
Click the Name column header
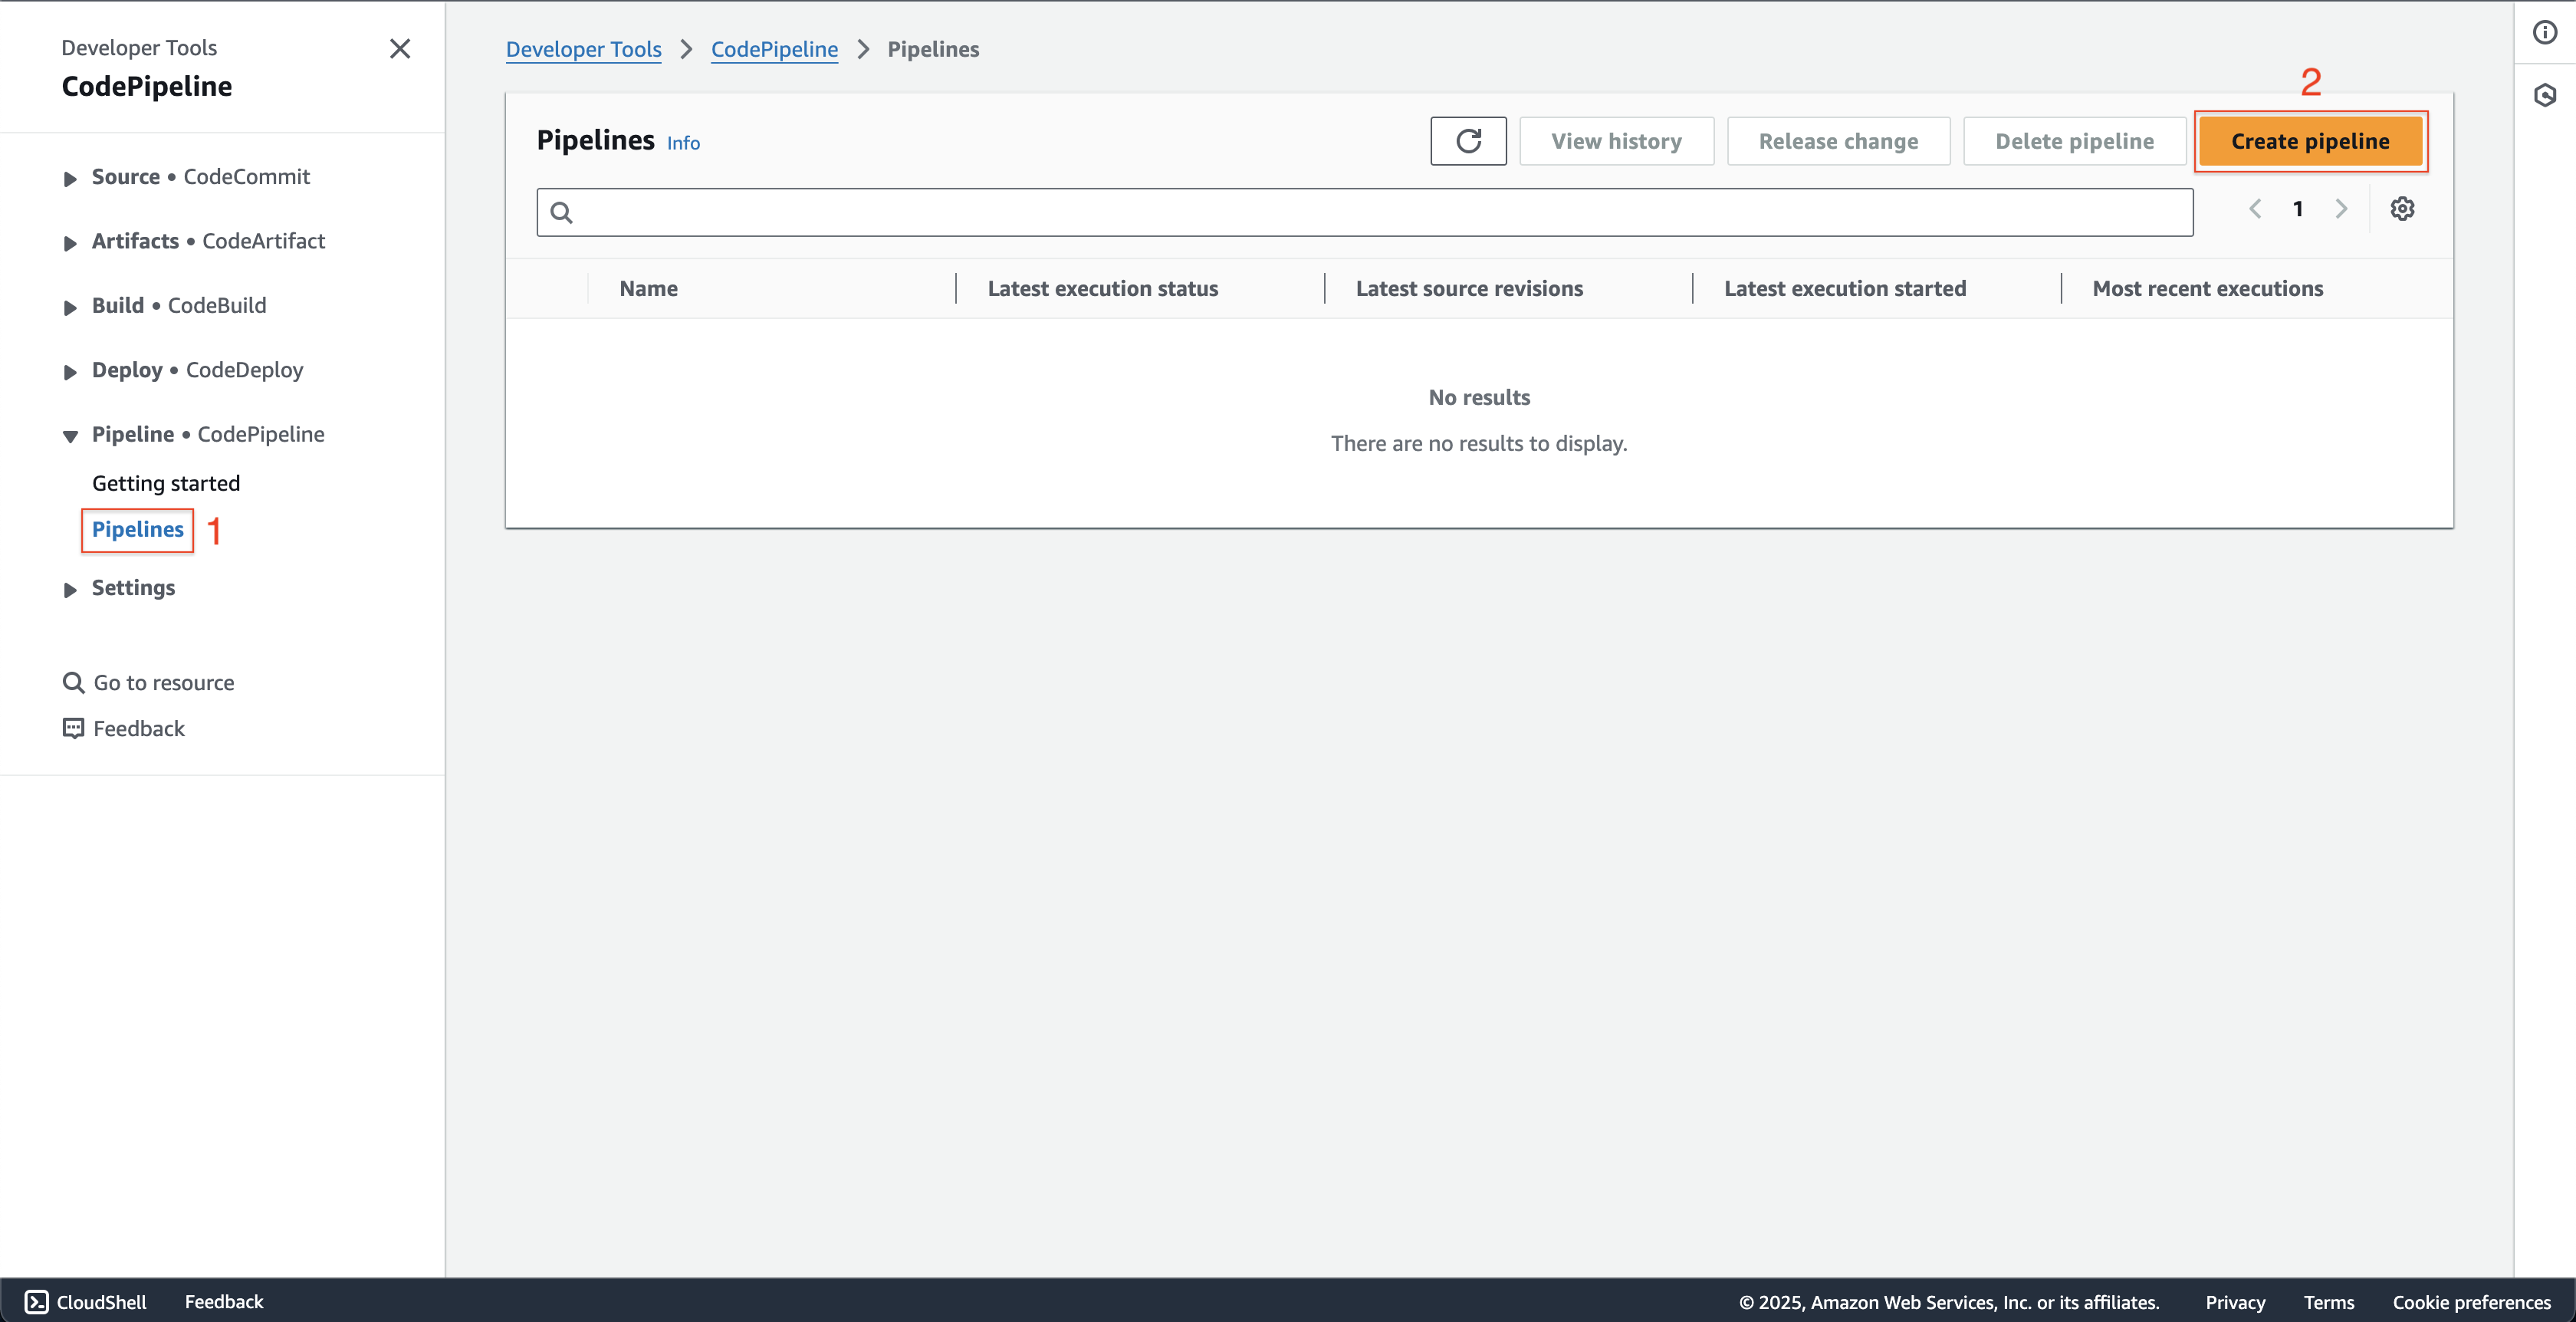point(648,288)
